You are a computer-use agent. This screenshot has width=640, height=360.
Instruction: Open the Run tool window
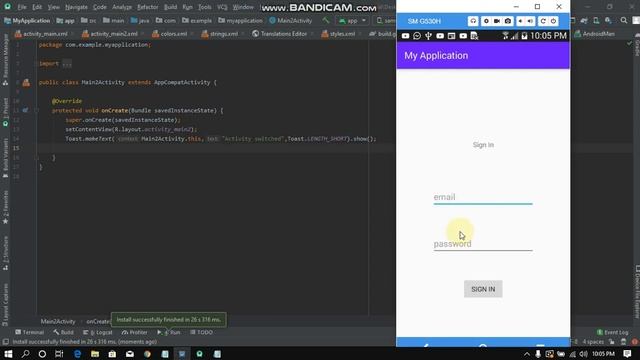[169, 332]
